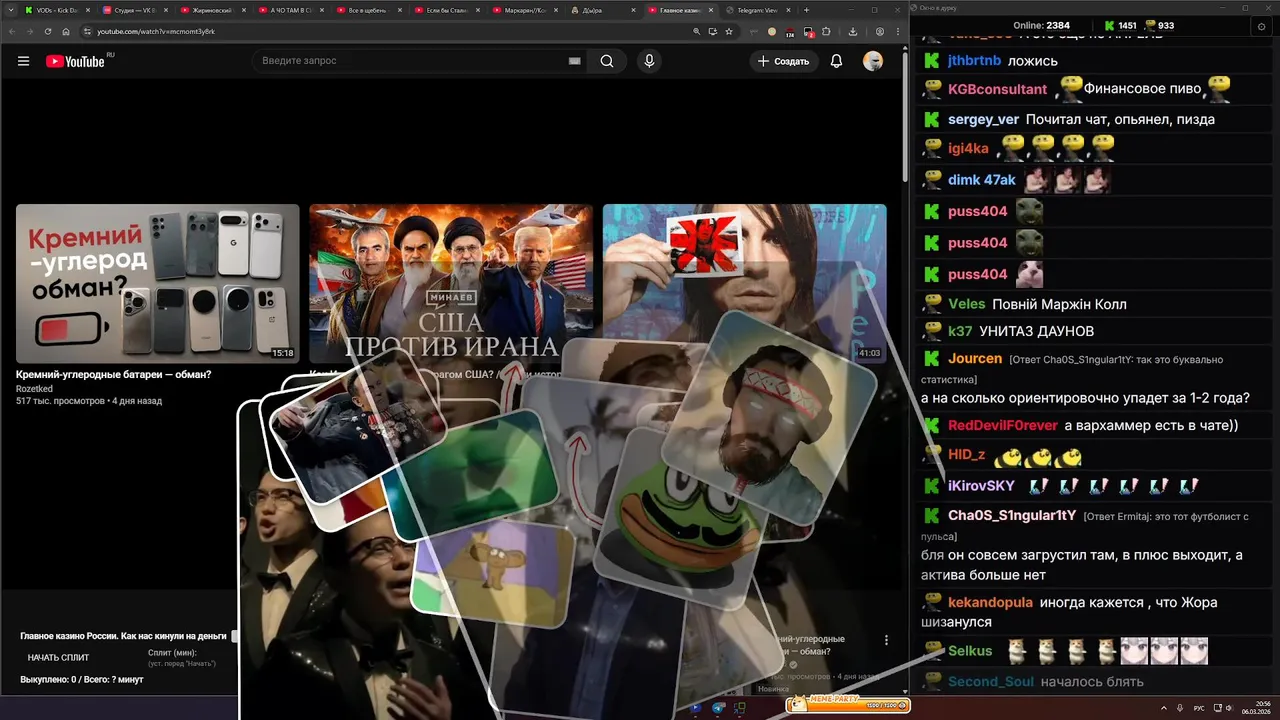The height and width of the screenshot is (720, 1280).
Task: Click username Jourcen in chat
Action: click(975, 358)
